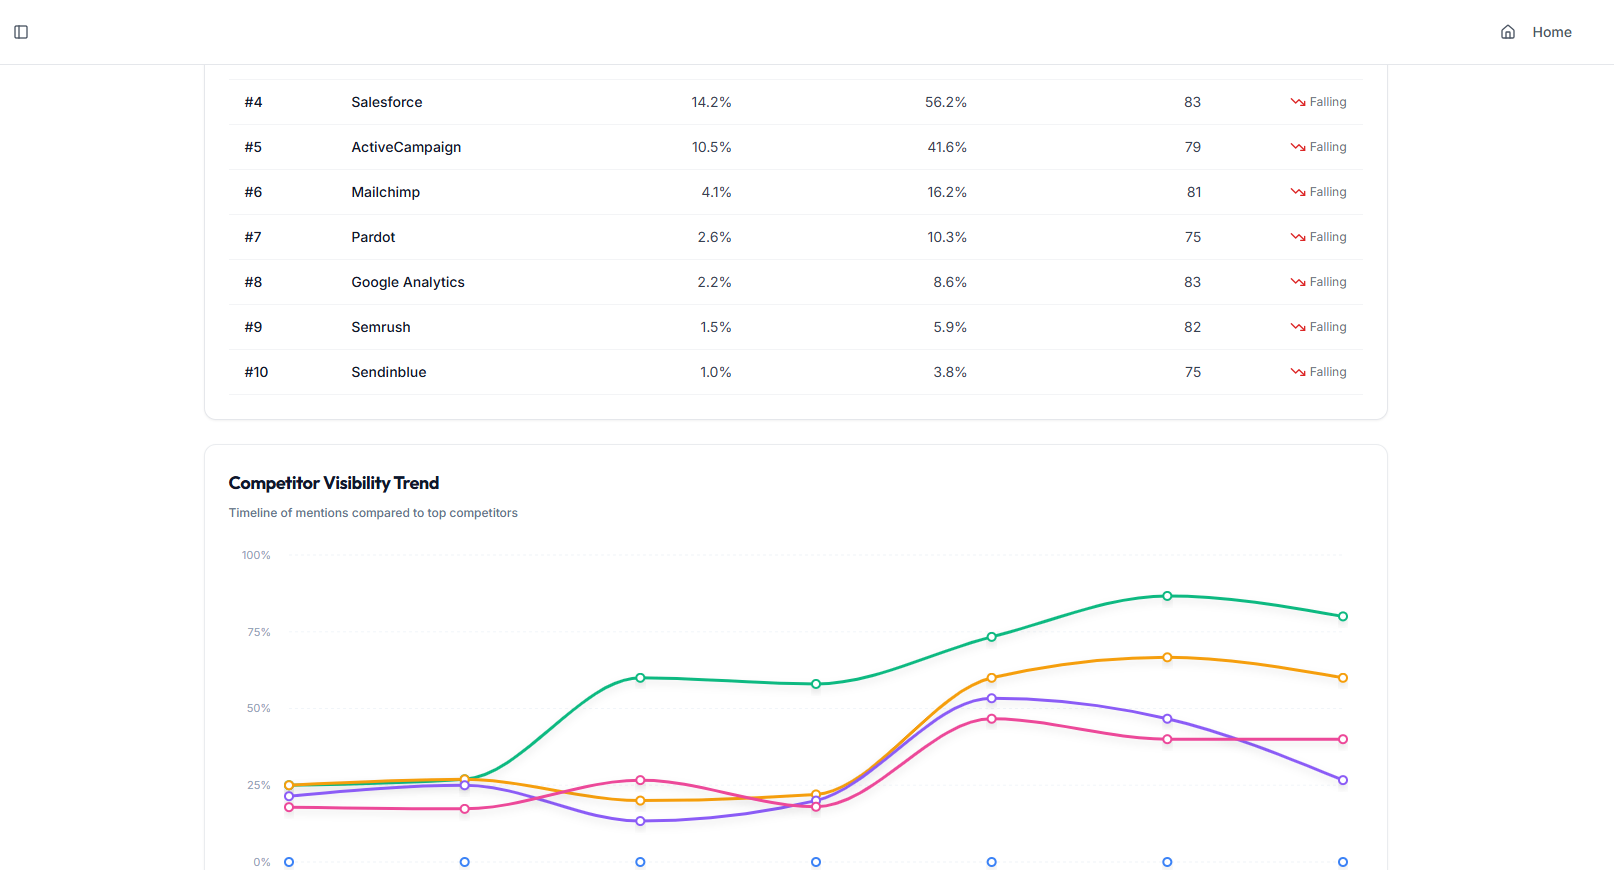This screenshot has height=870, width=1614.
Task: Select the Semrush competitor name
Action: coord(381,327)
